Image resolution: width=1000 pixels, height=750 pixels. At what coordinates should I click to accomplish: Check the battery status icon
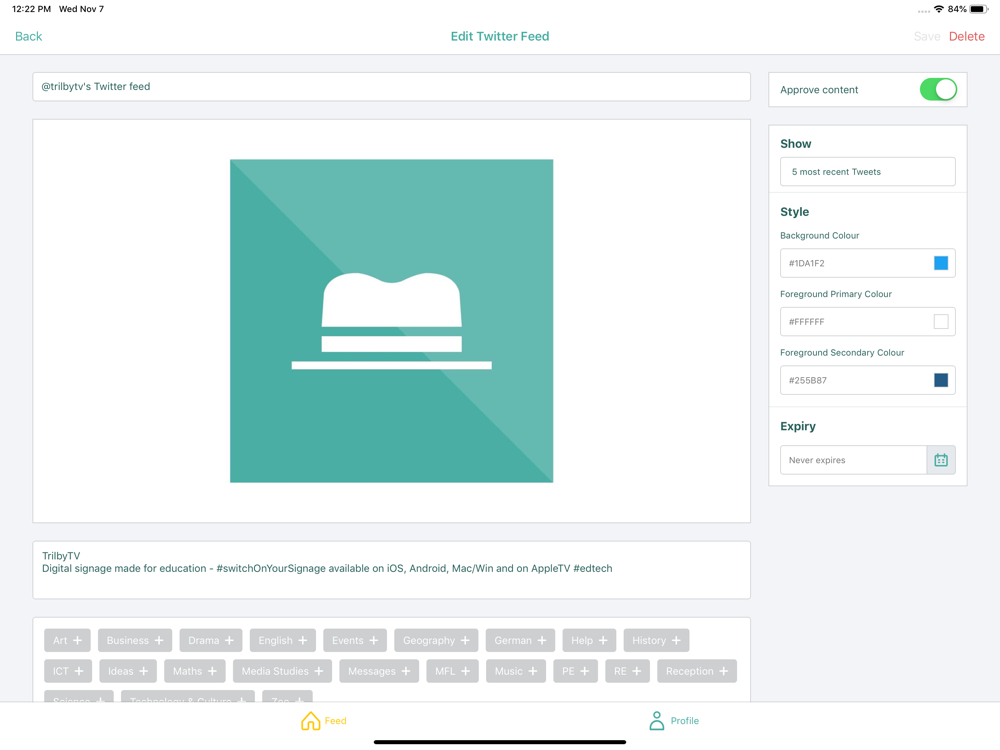[x=979, y=9]
